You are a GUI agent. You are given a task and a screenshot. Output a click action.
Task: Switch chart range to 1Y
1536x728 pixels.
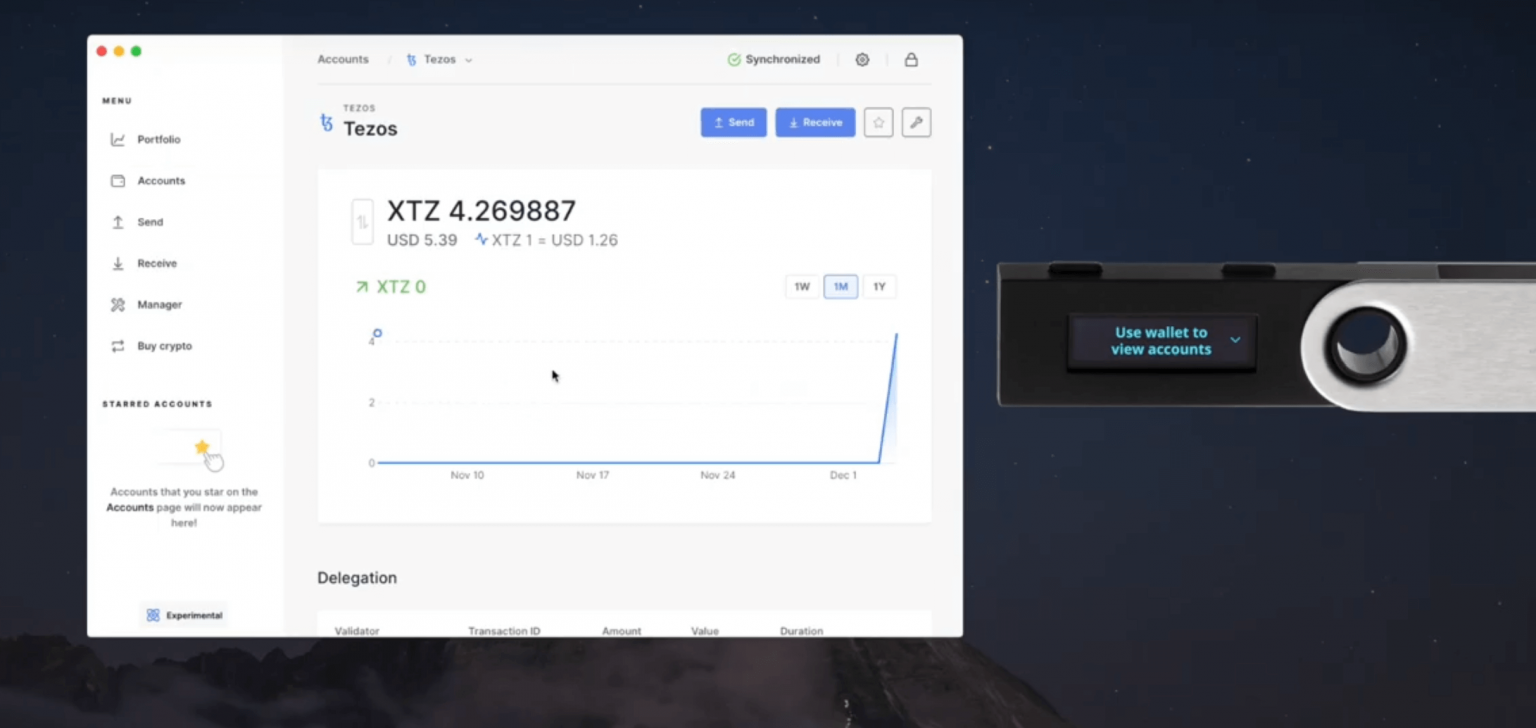coord(879,286)
